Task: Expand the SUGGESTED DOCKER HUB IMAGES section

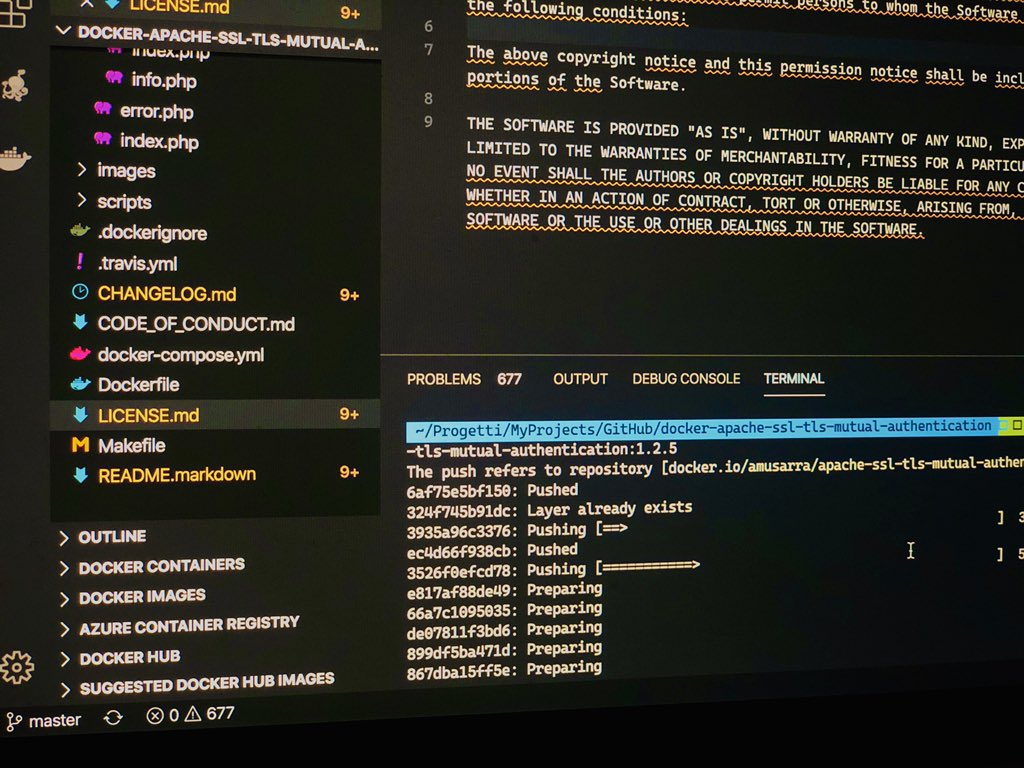Action: [64, 689]
